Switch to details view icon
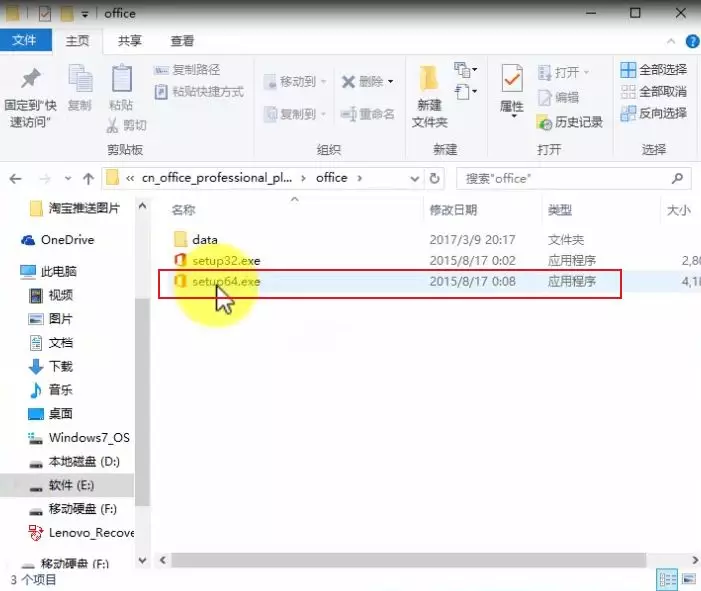The image size is (701, 591). (667, 579)
